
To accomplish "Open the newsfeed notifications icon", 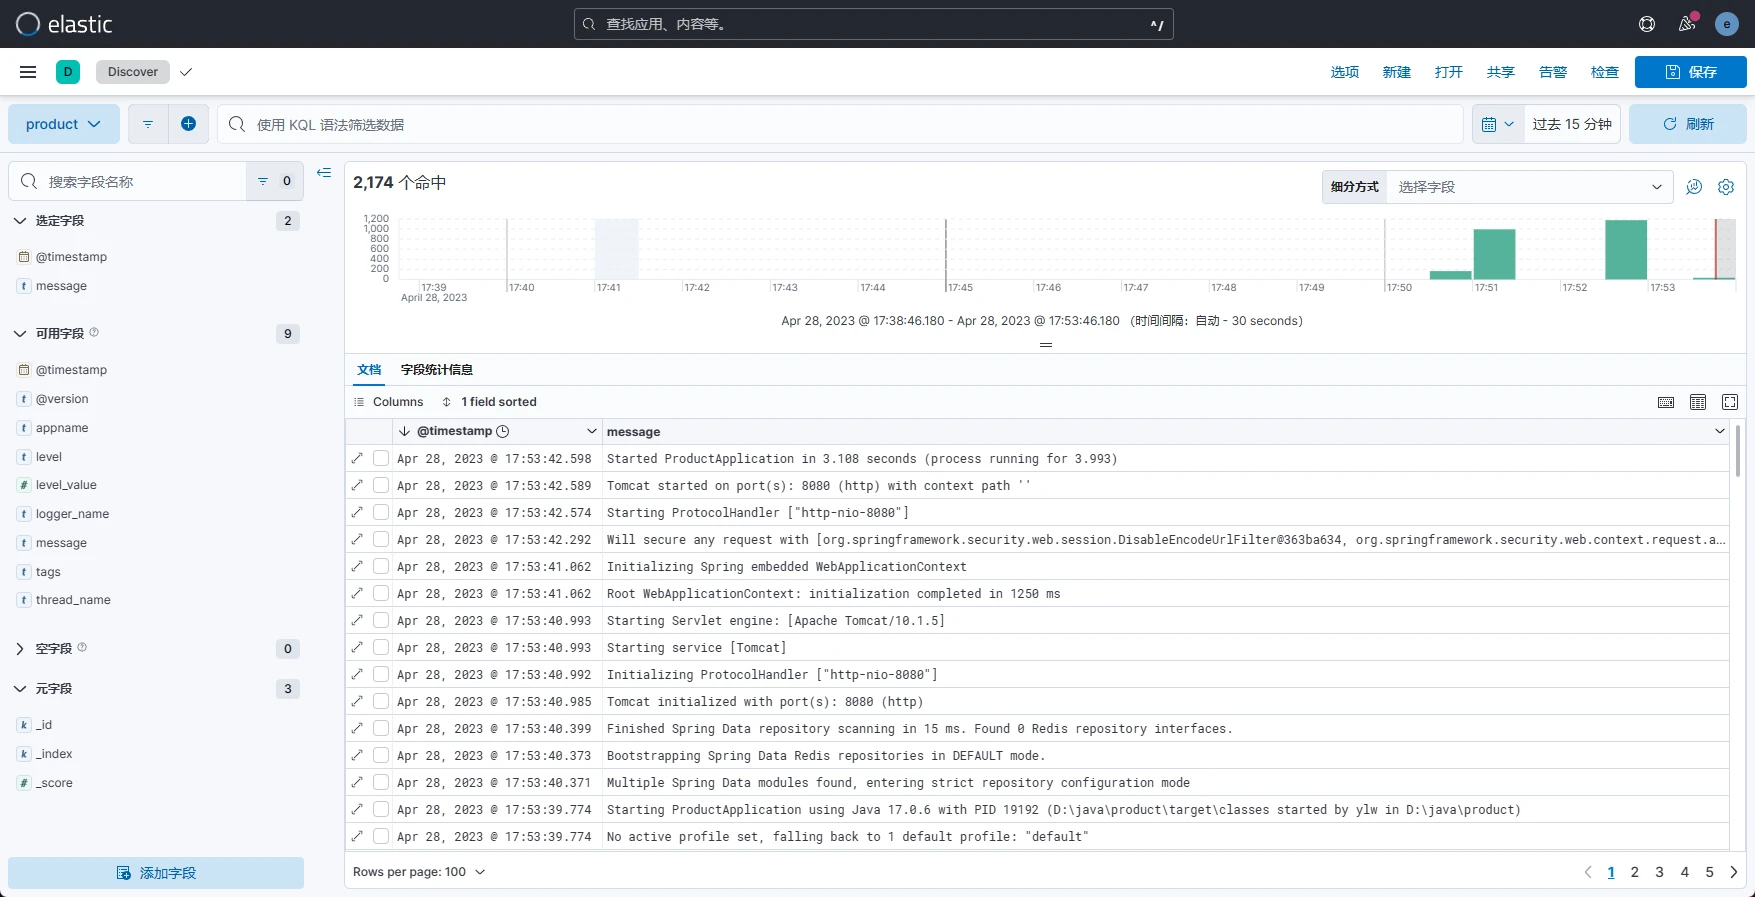I will click(x=1687, y=24).
